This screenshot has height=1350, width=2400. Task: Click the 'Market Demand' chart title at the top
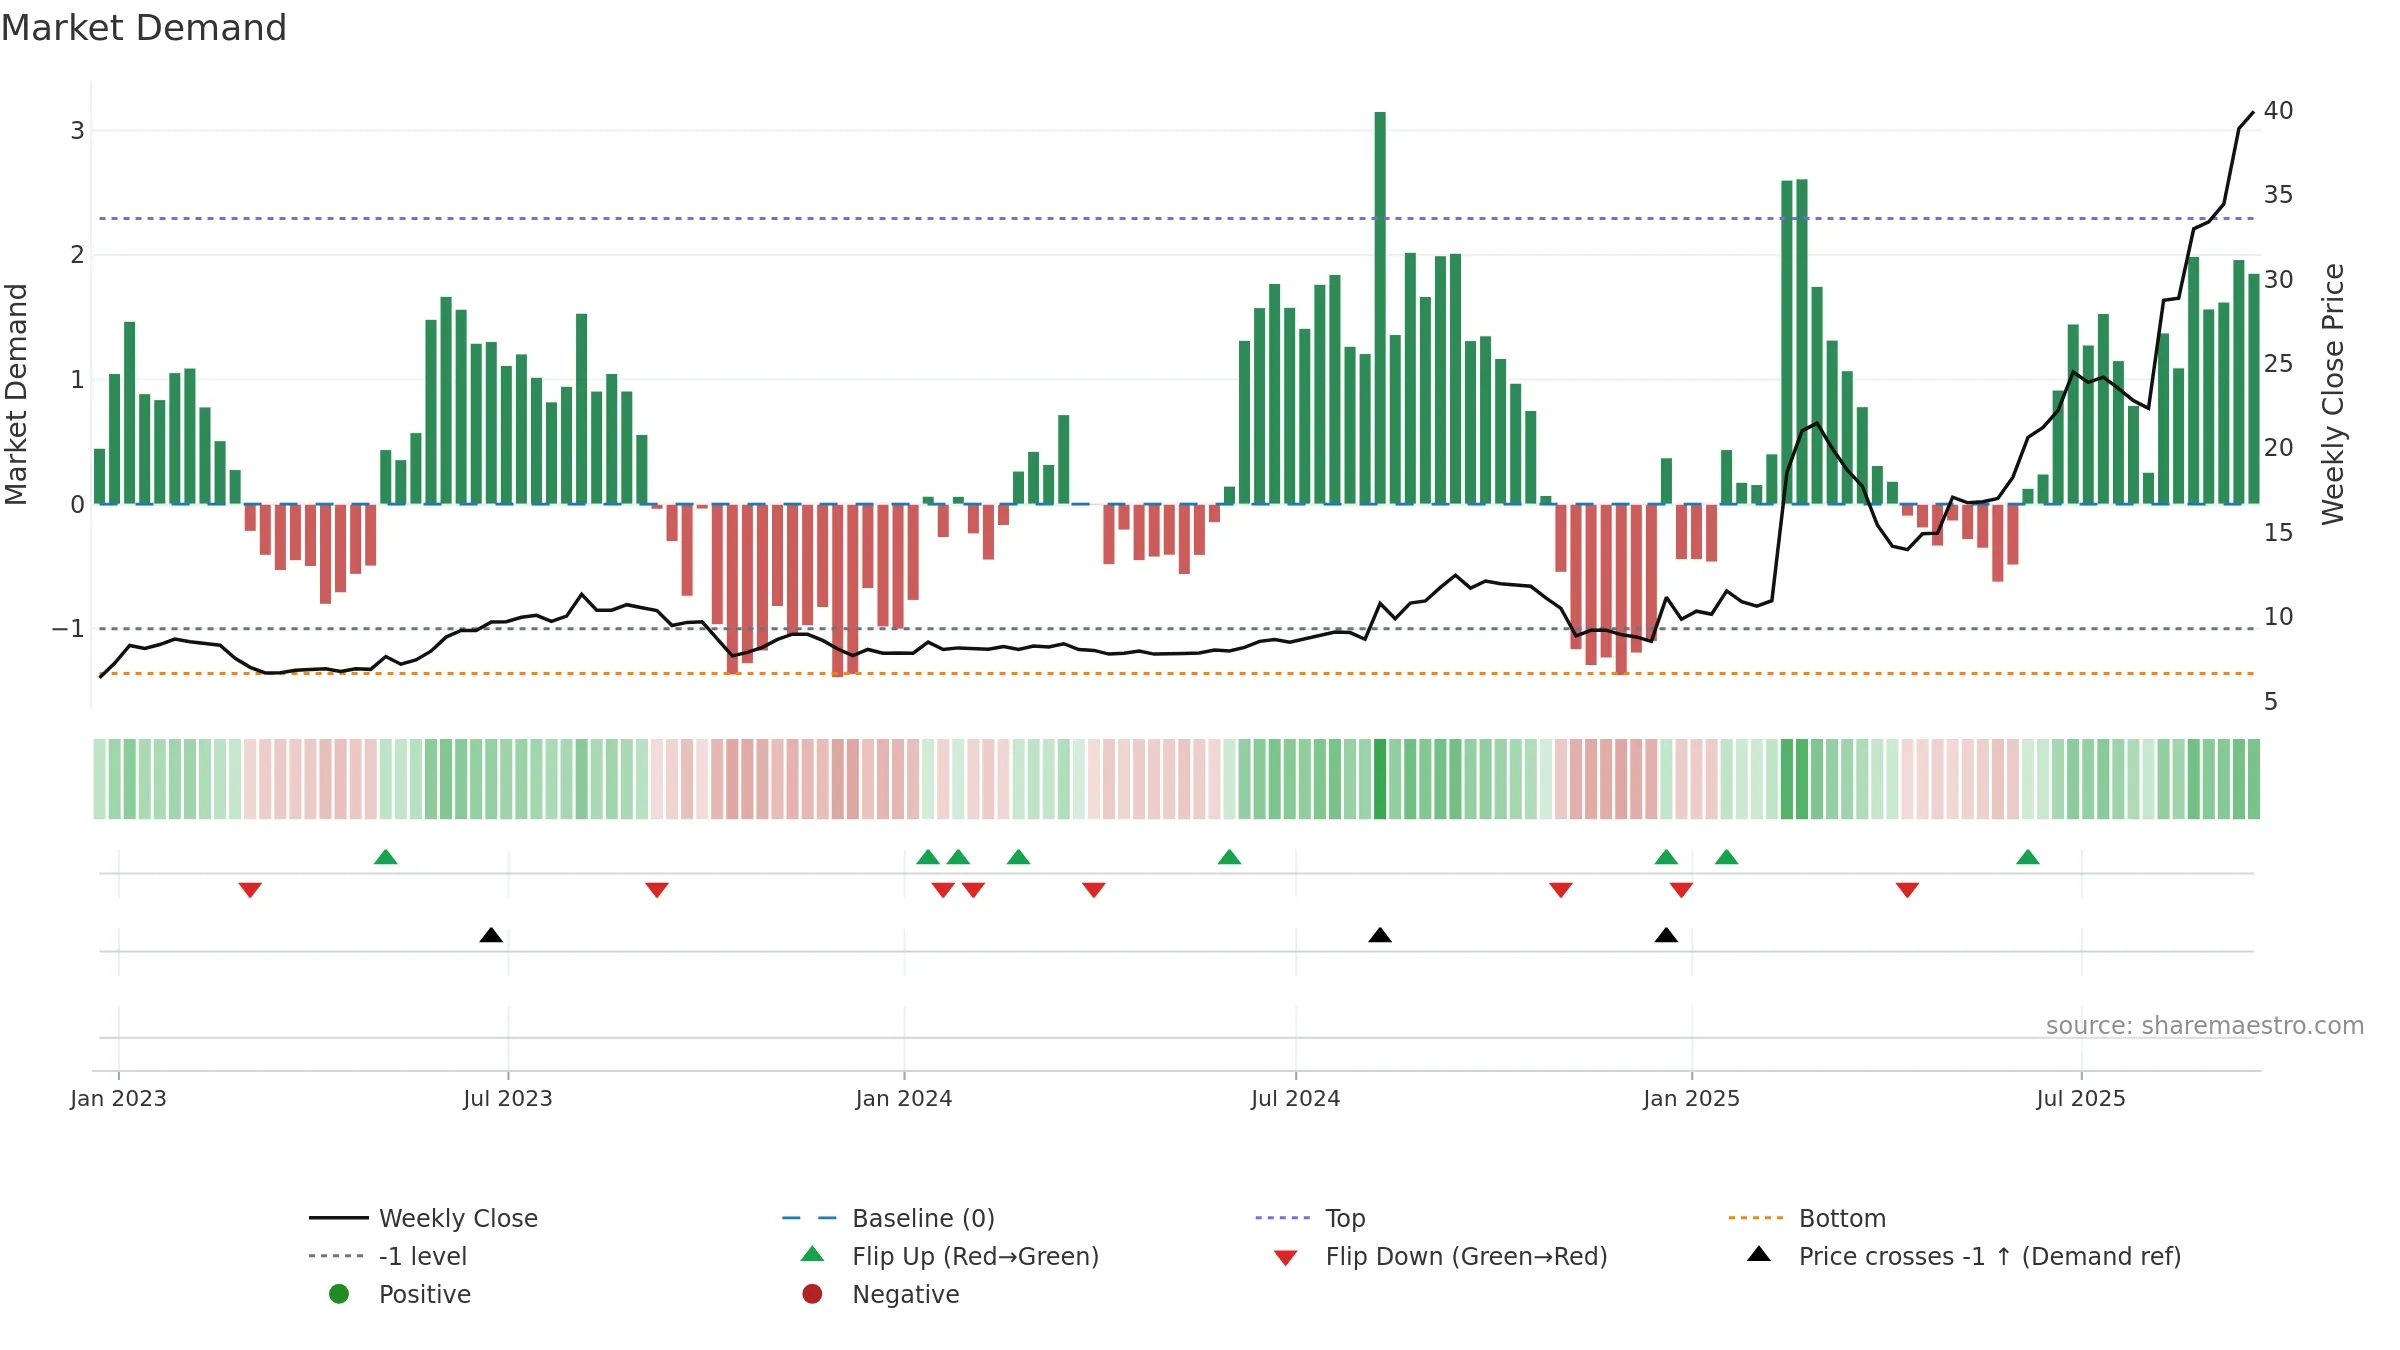144,27
